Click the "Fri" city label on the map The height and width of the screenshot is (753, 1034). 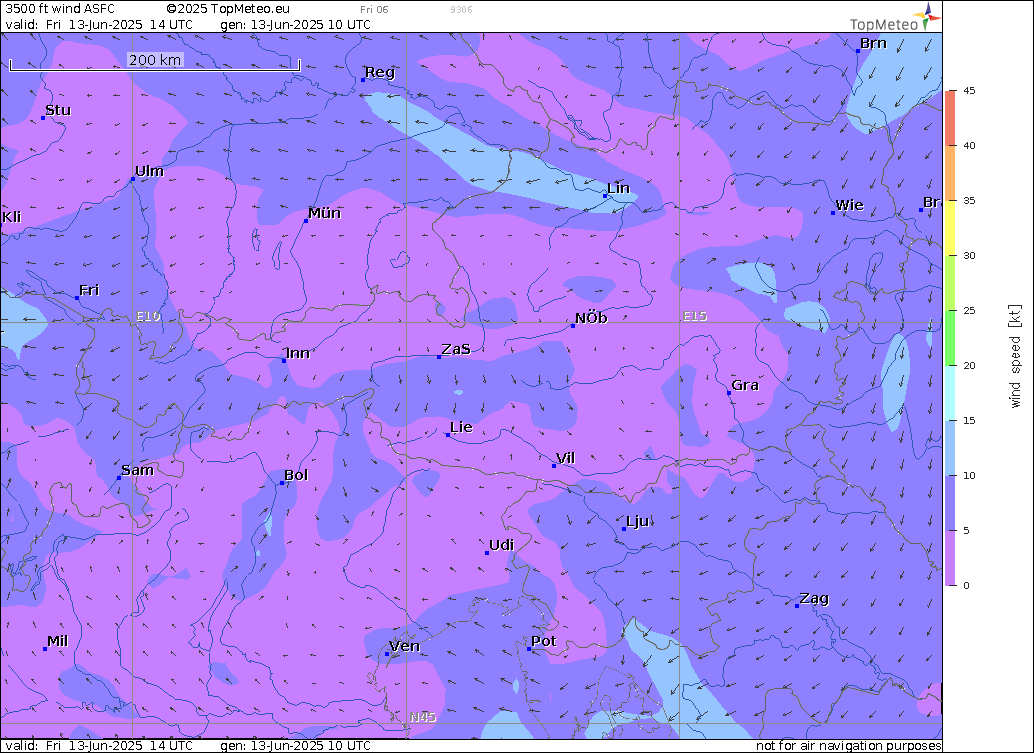pyautogui.click(x=89, y=290)
